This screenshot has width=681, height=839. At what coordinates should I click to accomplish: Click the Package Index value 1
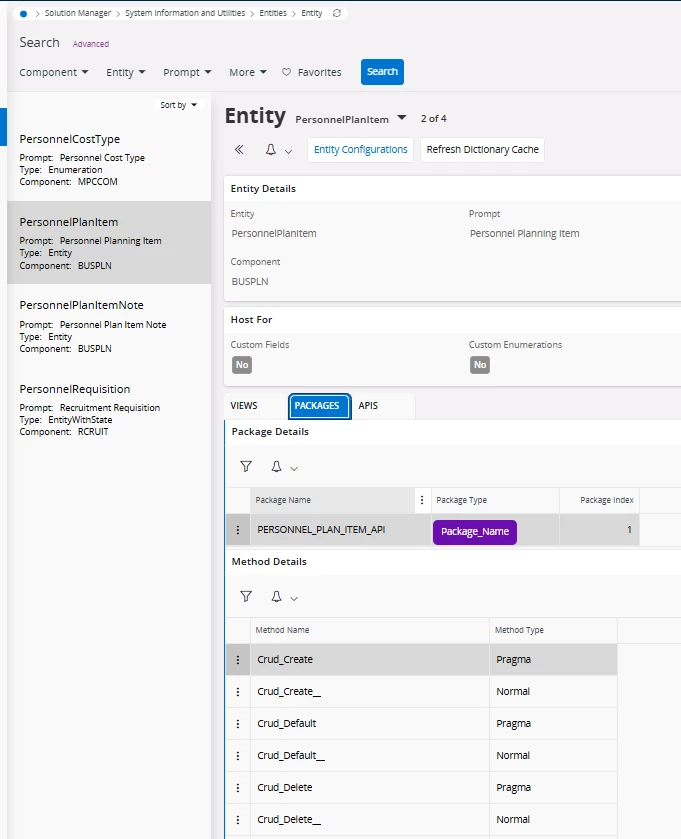pos(600,530)
